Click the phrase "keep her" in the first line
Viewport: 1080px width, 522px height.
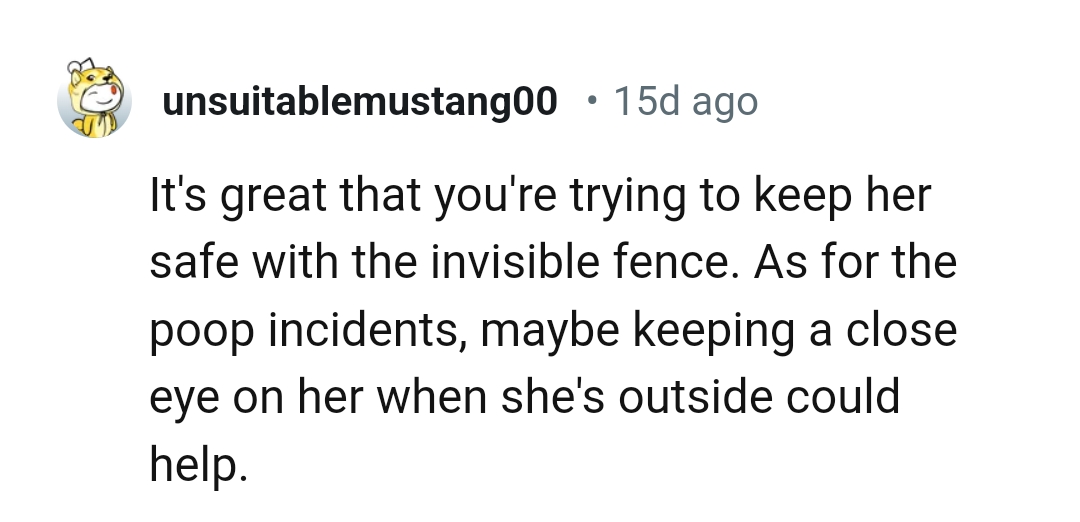(x=842, y=195)
